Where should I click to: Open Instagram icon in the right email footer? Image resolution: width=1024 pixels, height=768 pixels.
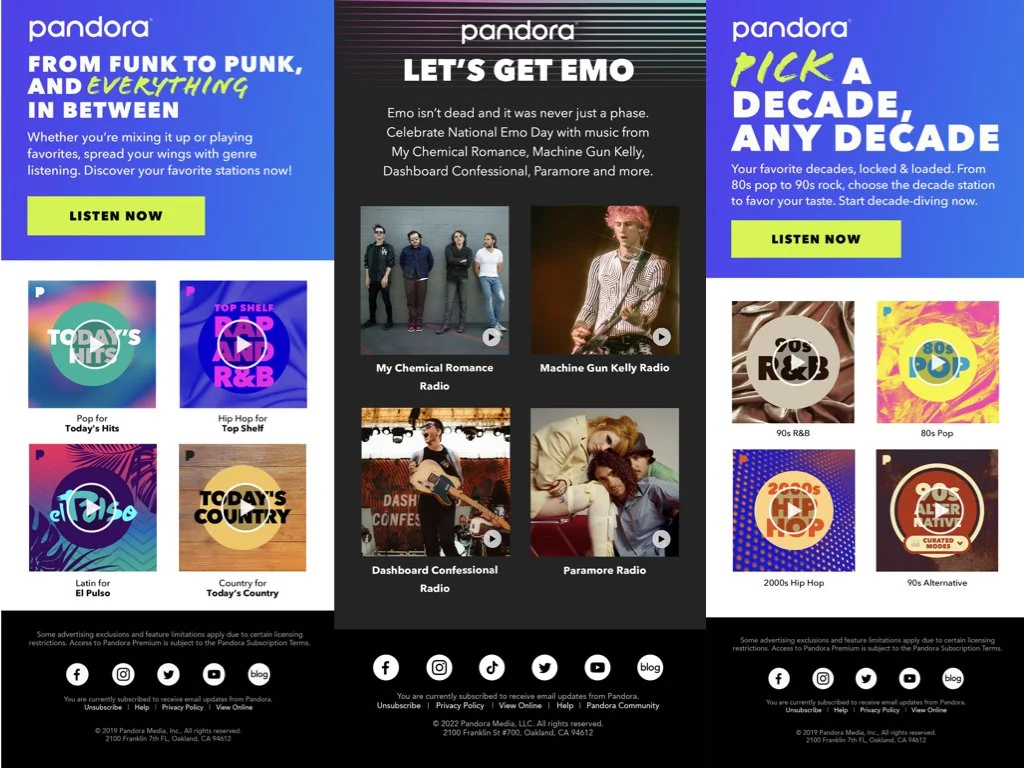click(x=823, y=679)
